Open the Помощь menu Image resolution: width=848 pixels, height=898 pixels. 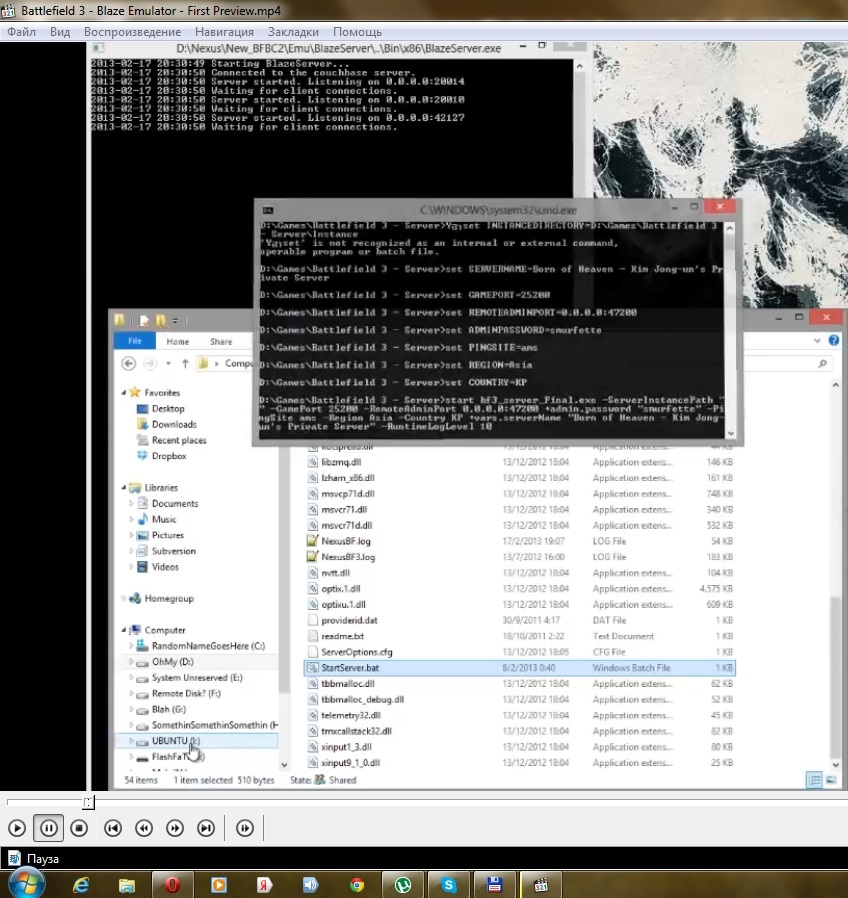357,32
